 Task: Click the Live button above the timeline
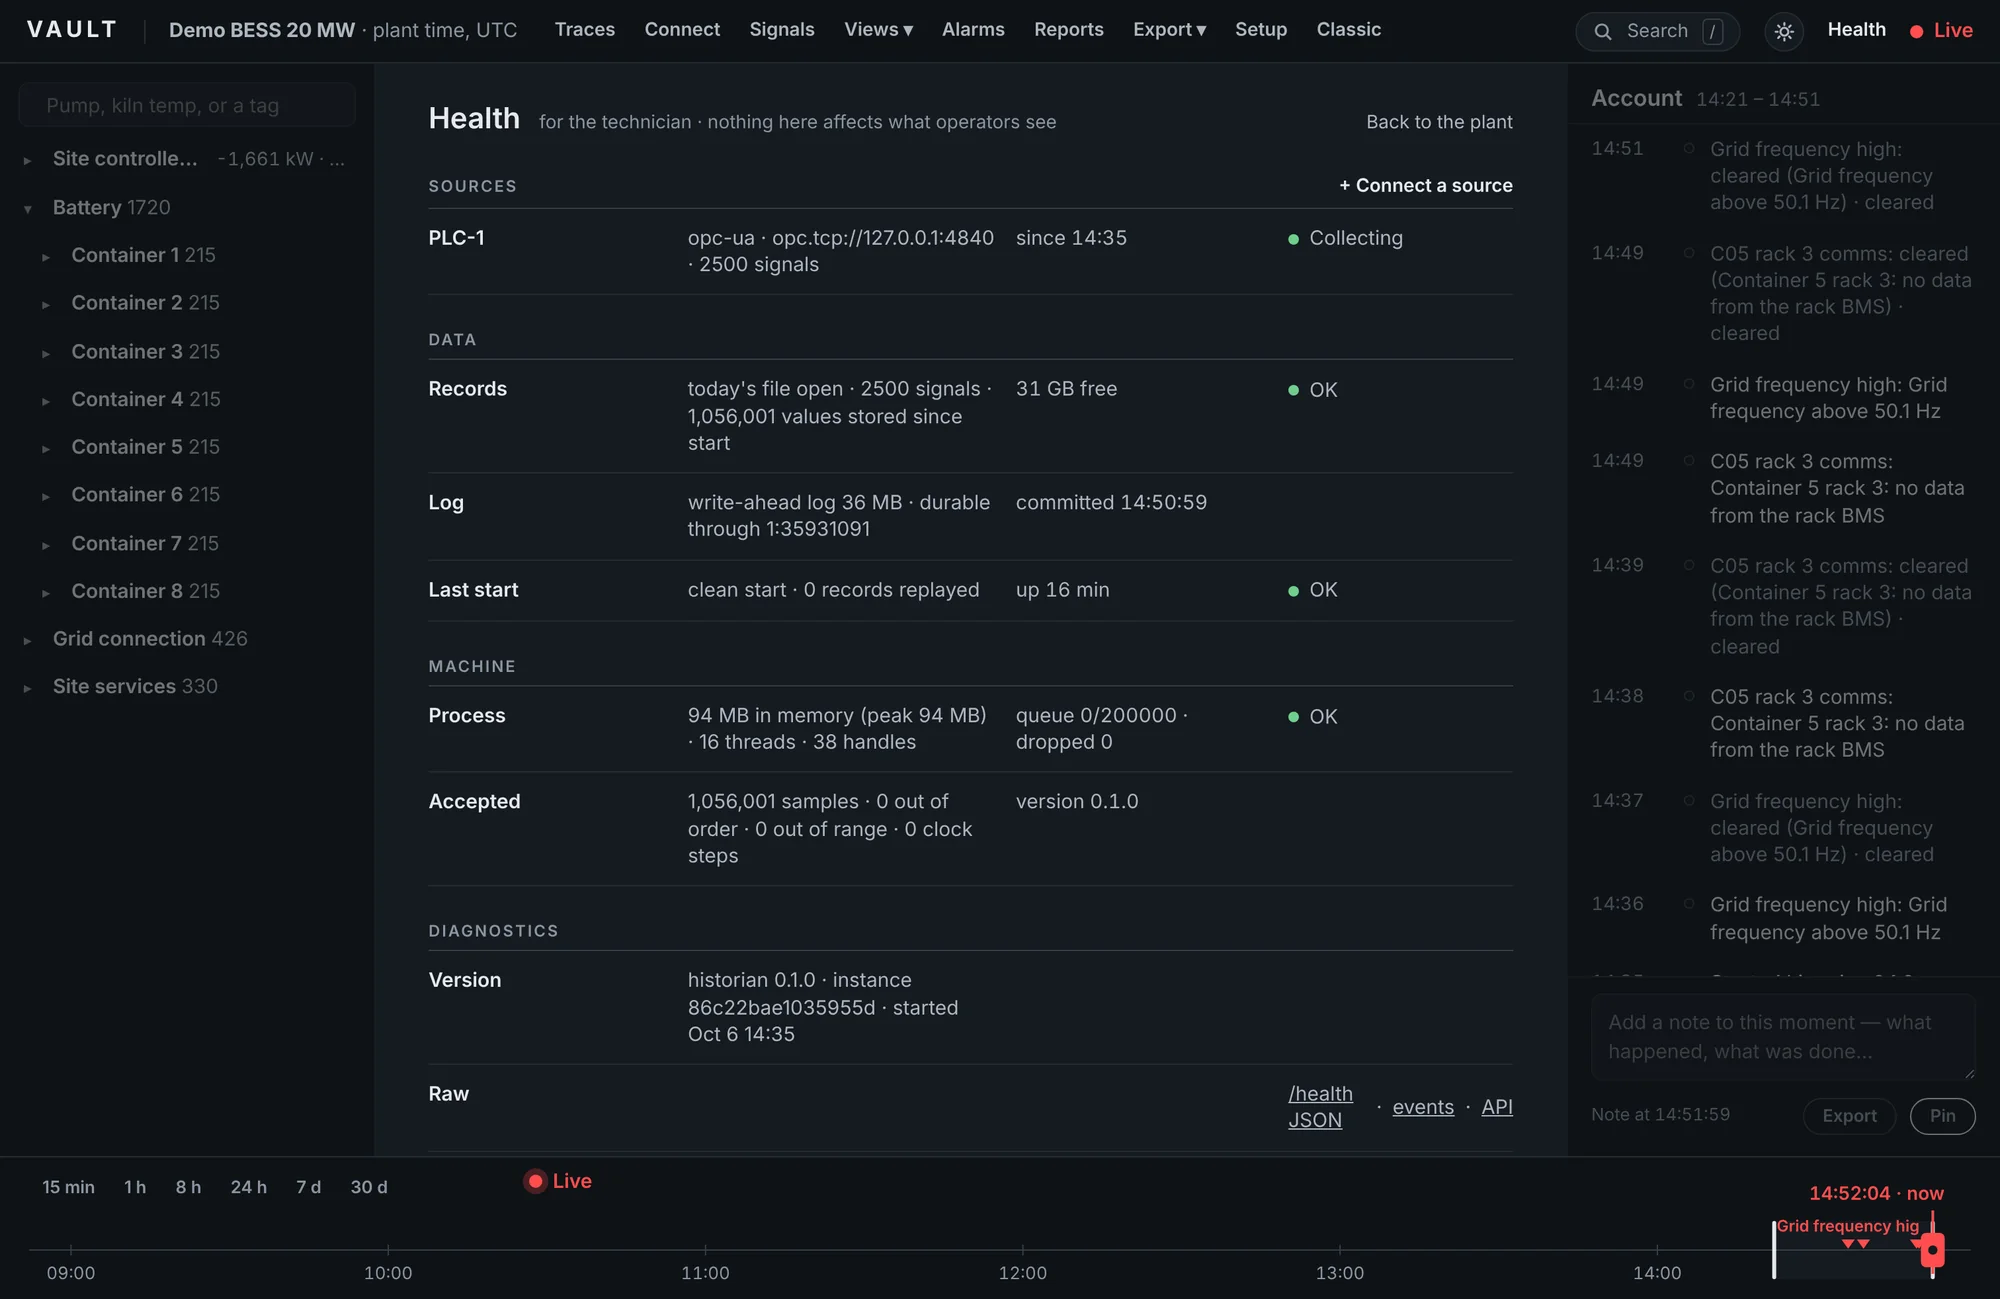coord(559,1181)
